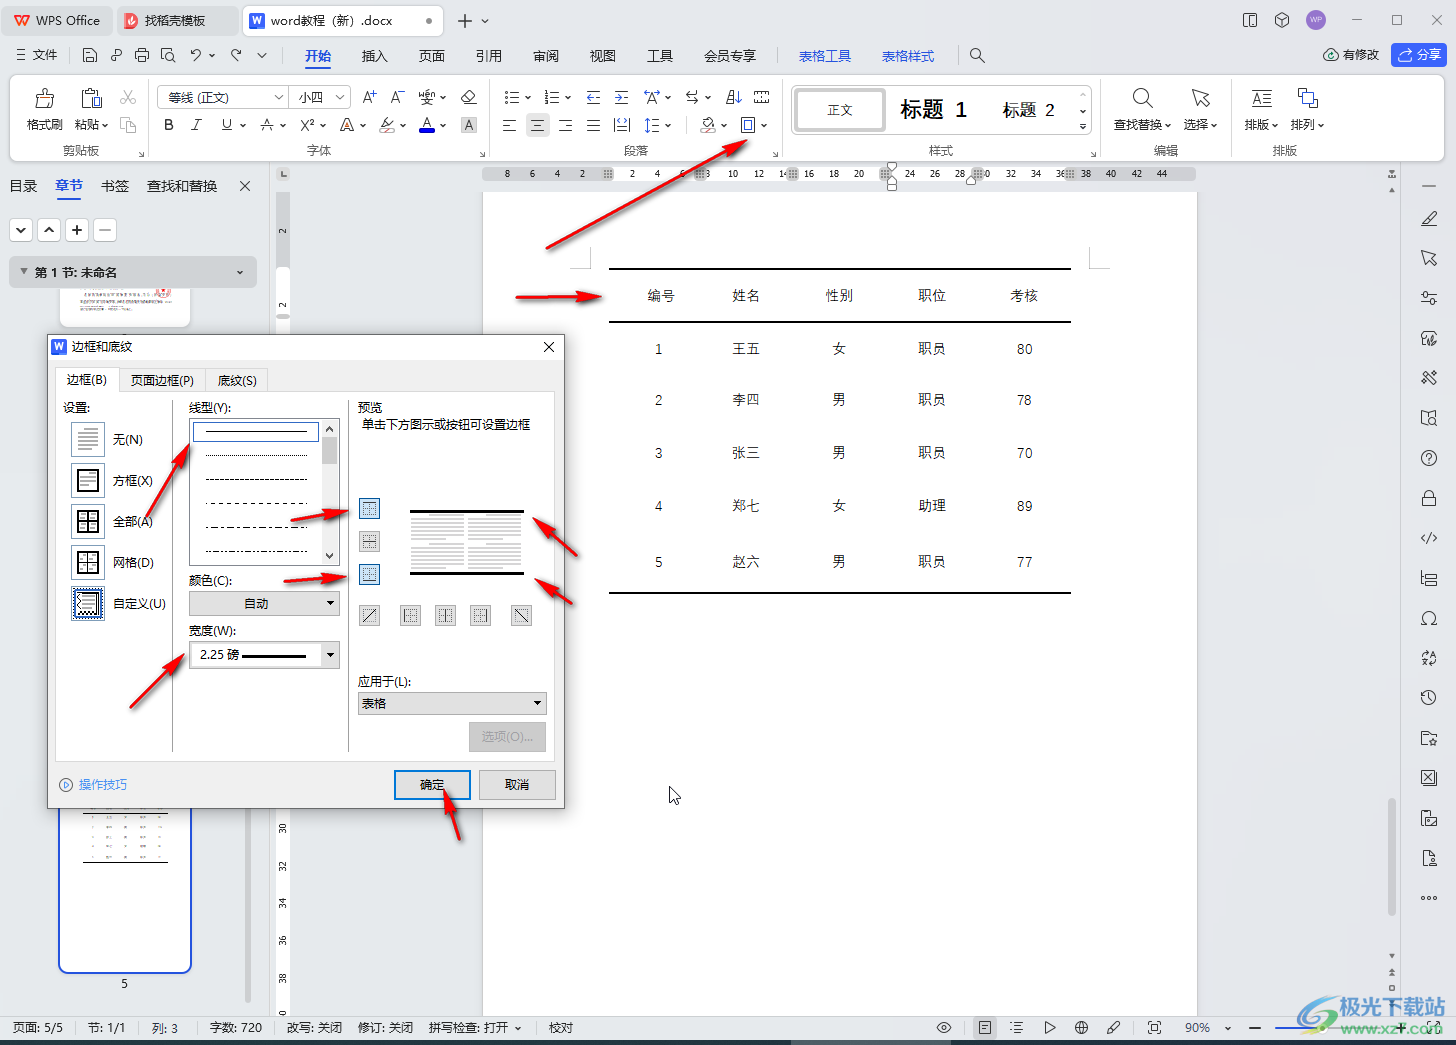
Task: Click the save icon in quick toolbar
Action: (90, 55)
